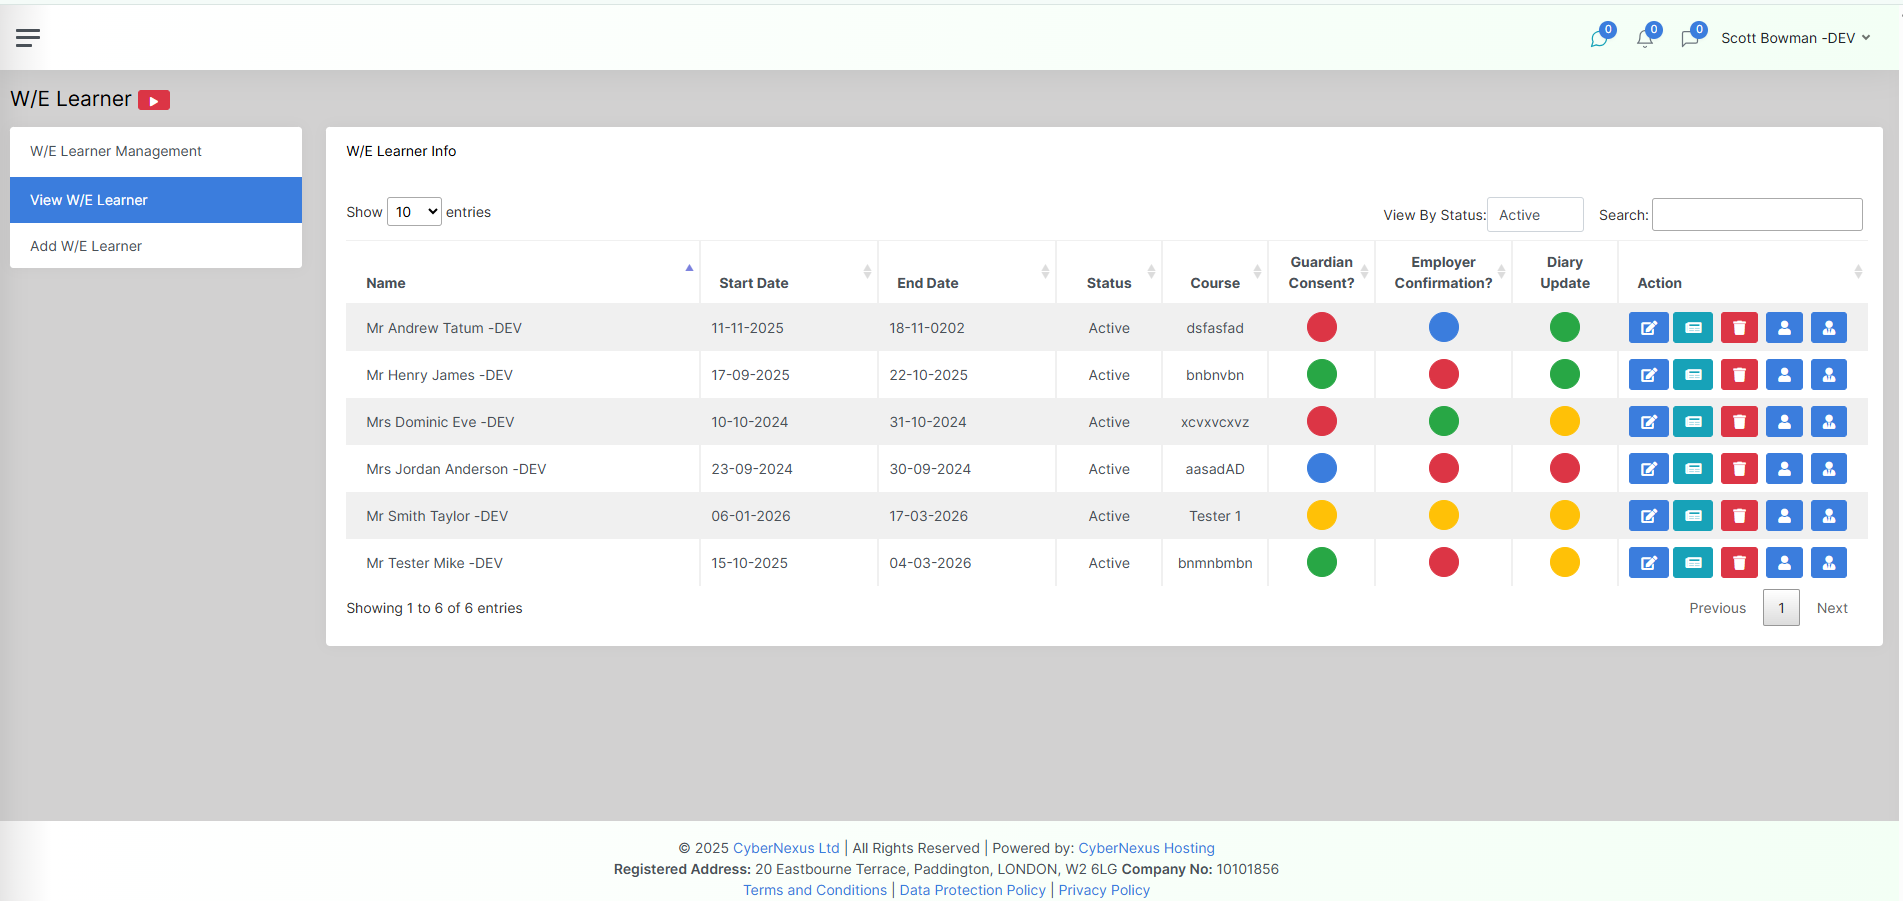Open the Privacy Policy link
Viewport: 1903px width, 901px height.
coord(1104,890)
